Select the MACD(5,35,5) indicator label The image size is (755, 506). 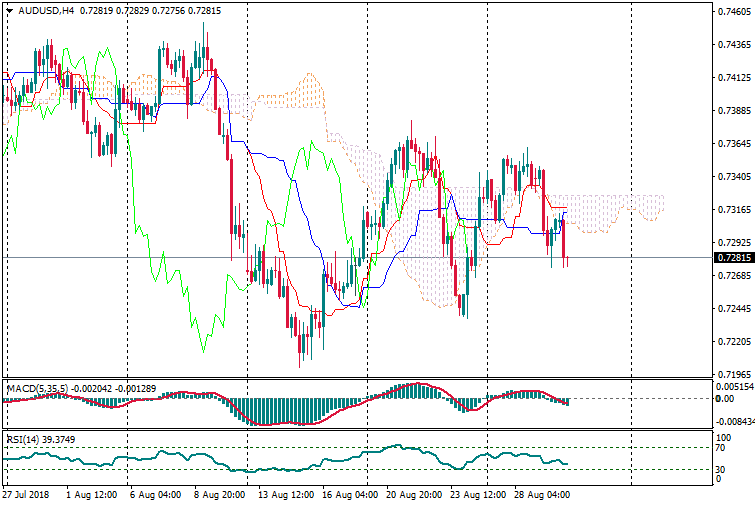pyautogui.click(x=37, y=387)
